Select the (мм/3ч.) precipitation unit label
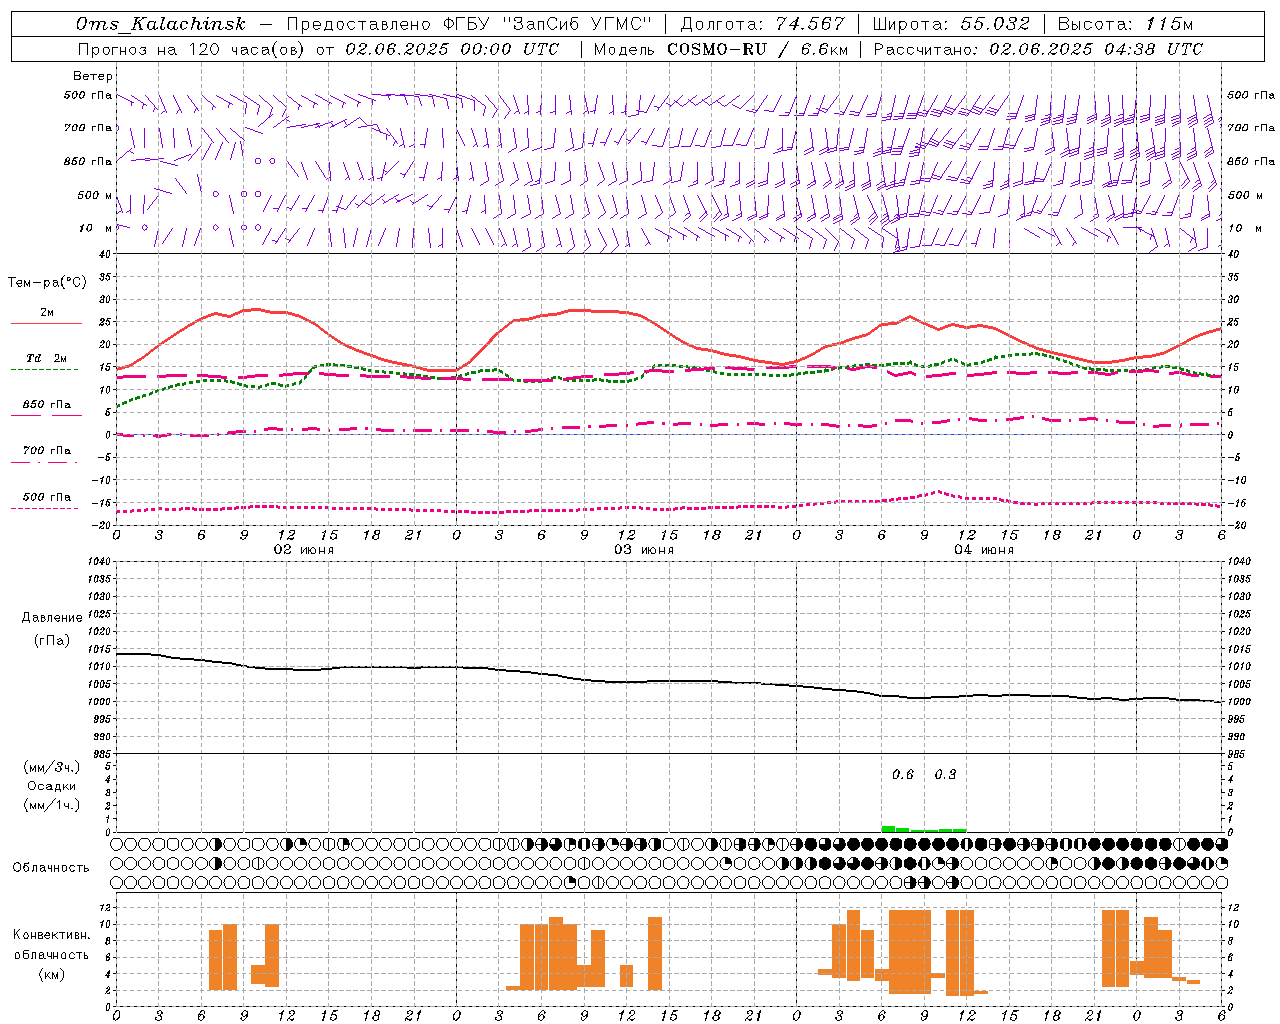1280x1024 pixels. 51,767
